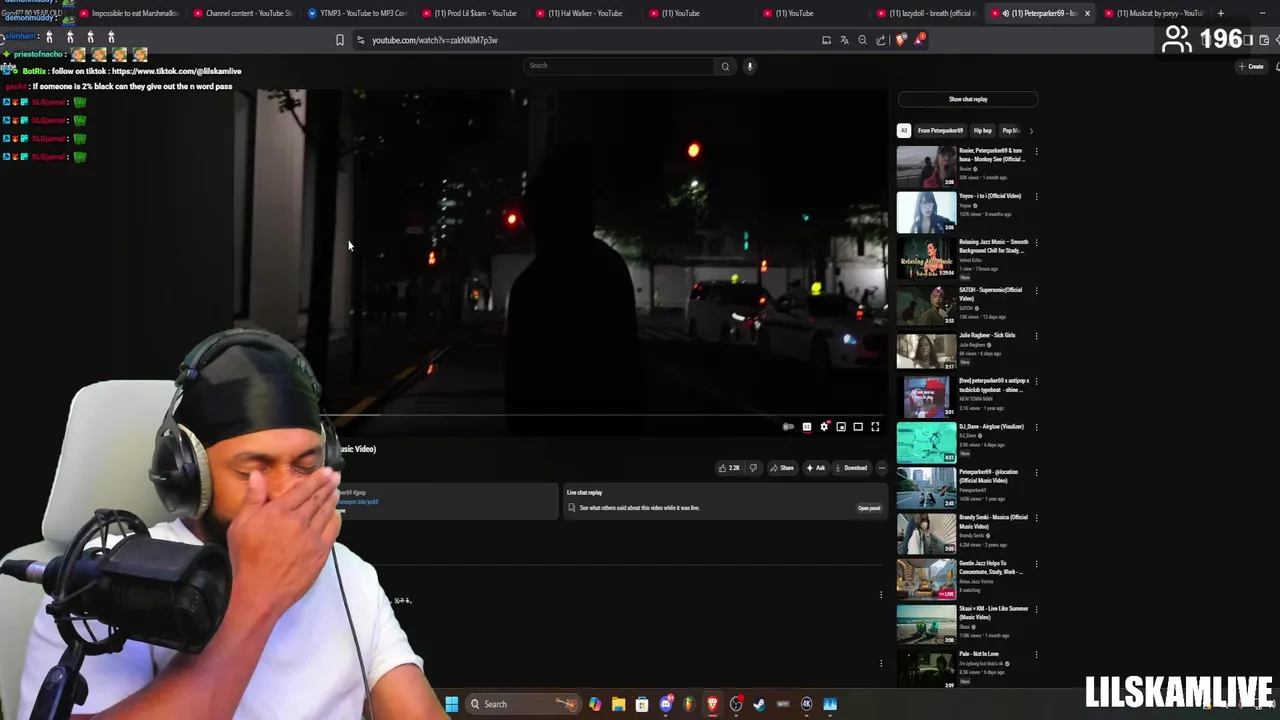Viewport: 1280px width, 720px height.
Task: Enter fullscreen on the video player
Action: pos(875,427)
